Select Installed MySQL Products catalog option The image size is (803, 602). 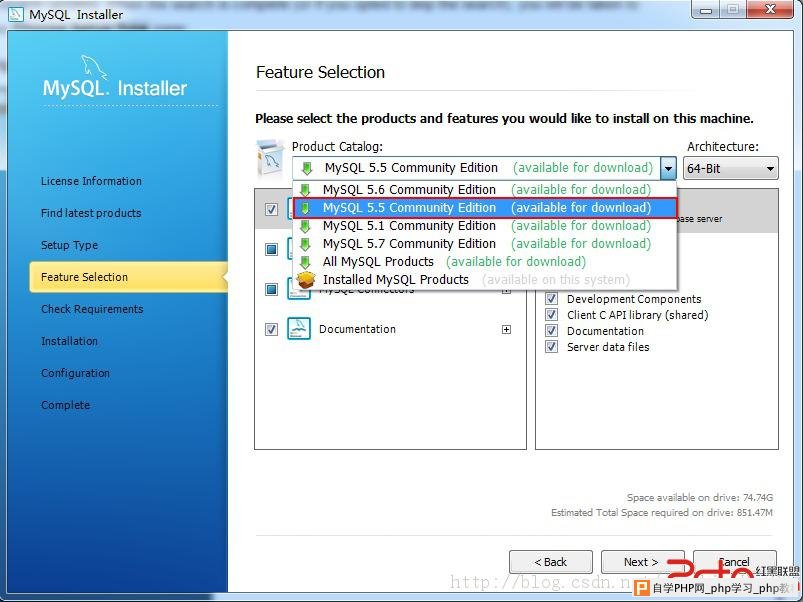[x=485, y=280]
